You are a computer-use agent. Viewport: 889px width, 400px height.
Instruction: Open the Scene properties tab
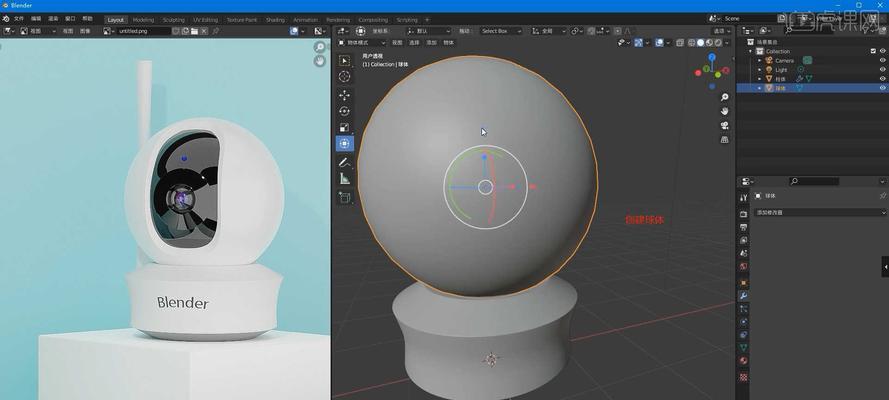point(744,253)
